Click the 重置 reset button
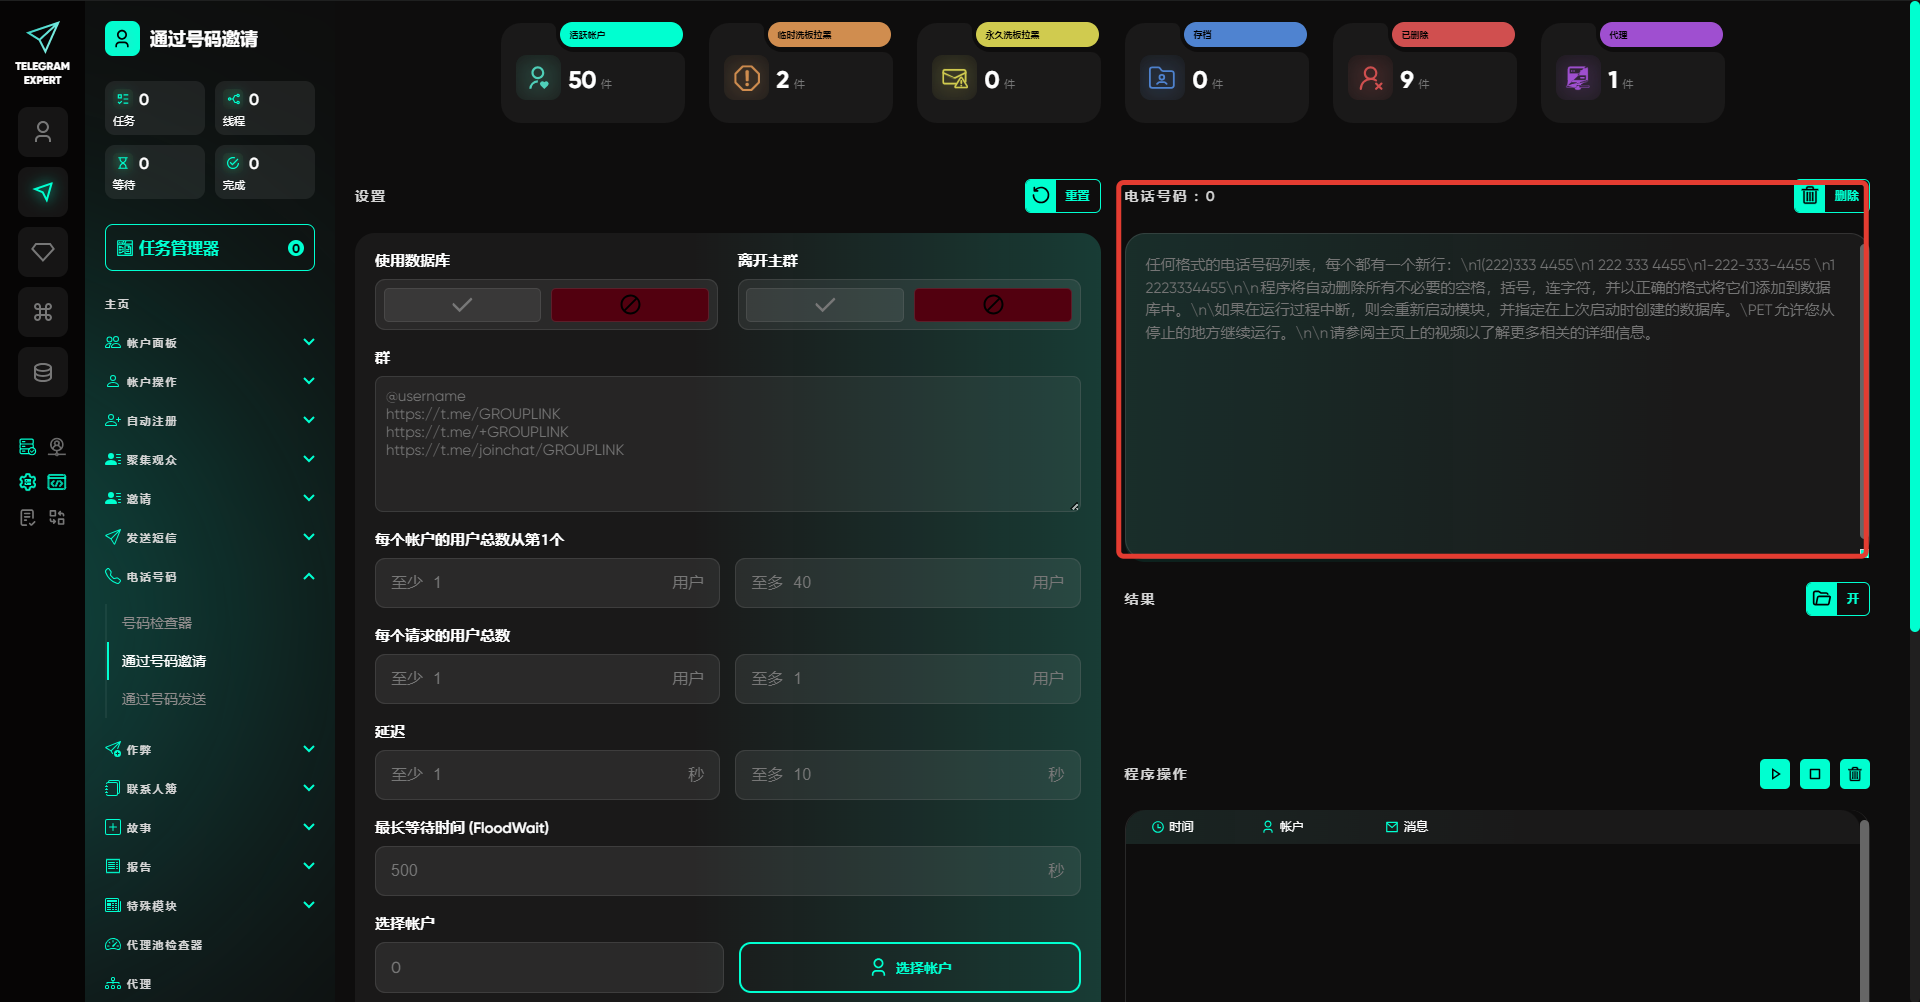 1062,196
